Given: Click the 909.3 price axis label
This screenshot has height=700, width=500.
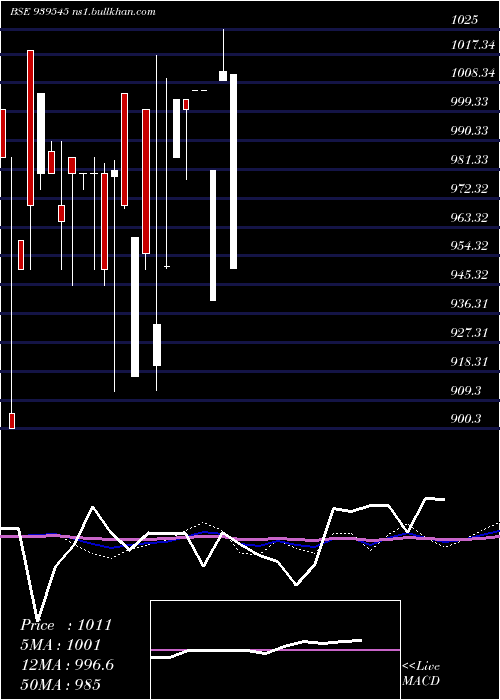Looking at the screenshot, I should [466, 391].
